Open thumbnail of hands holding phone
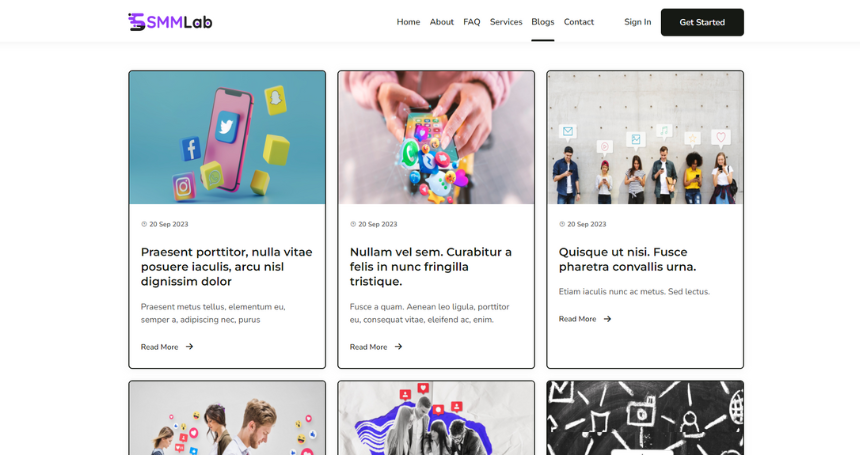The width and height of the screenshot is (860, 455). click(x=436, y=138)
